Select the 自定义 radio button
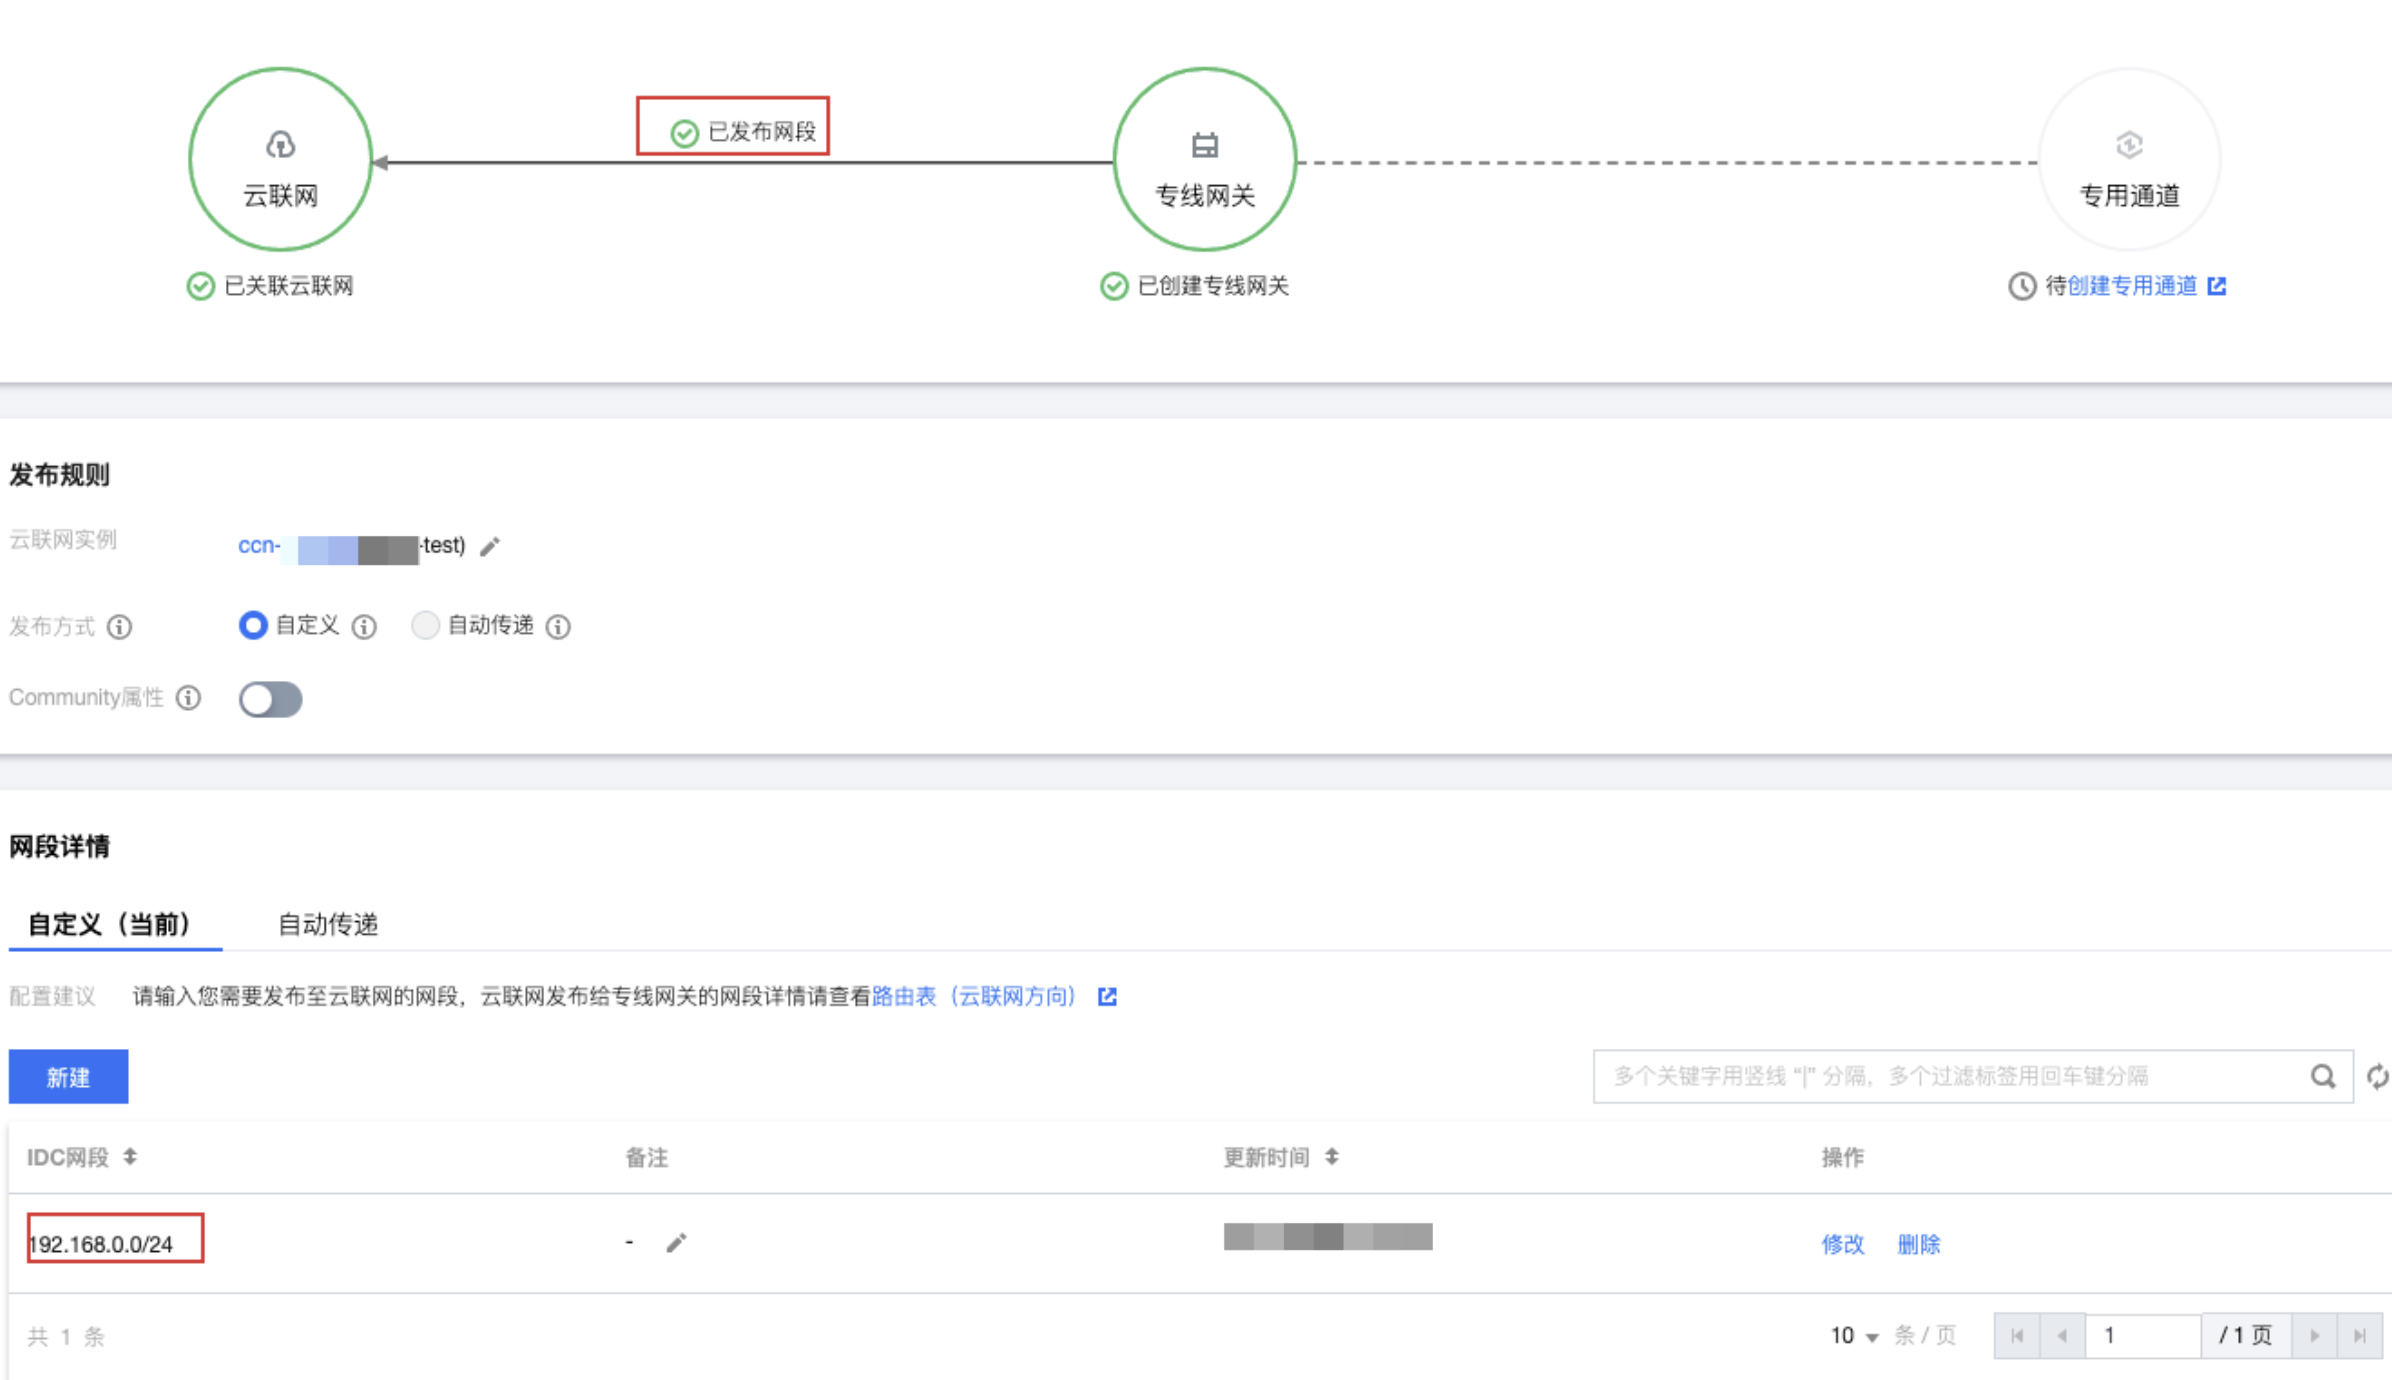 click(253, 626)
